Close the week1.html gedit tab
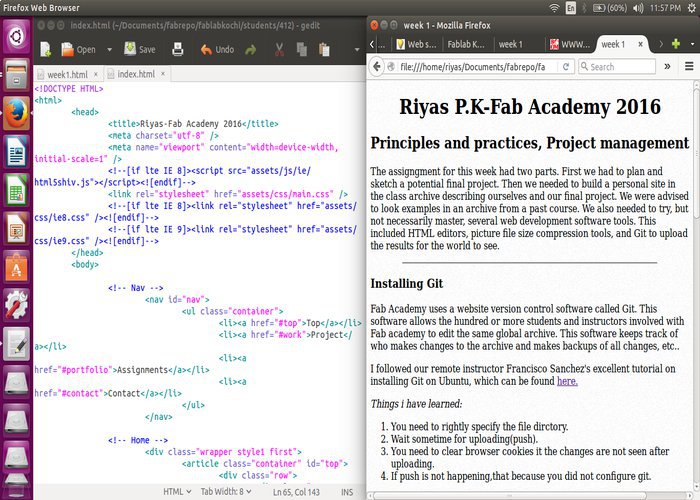700x500 pixels. coord(96,74)
